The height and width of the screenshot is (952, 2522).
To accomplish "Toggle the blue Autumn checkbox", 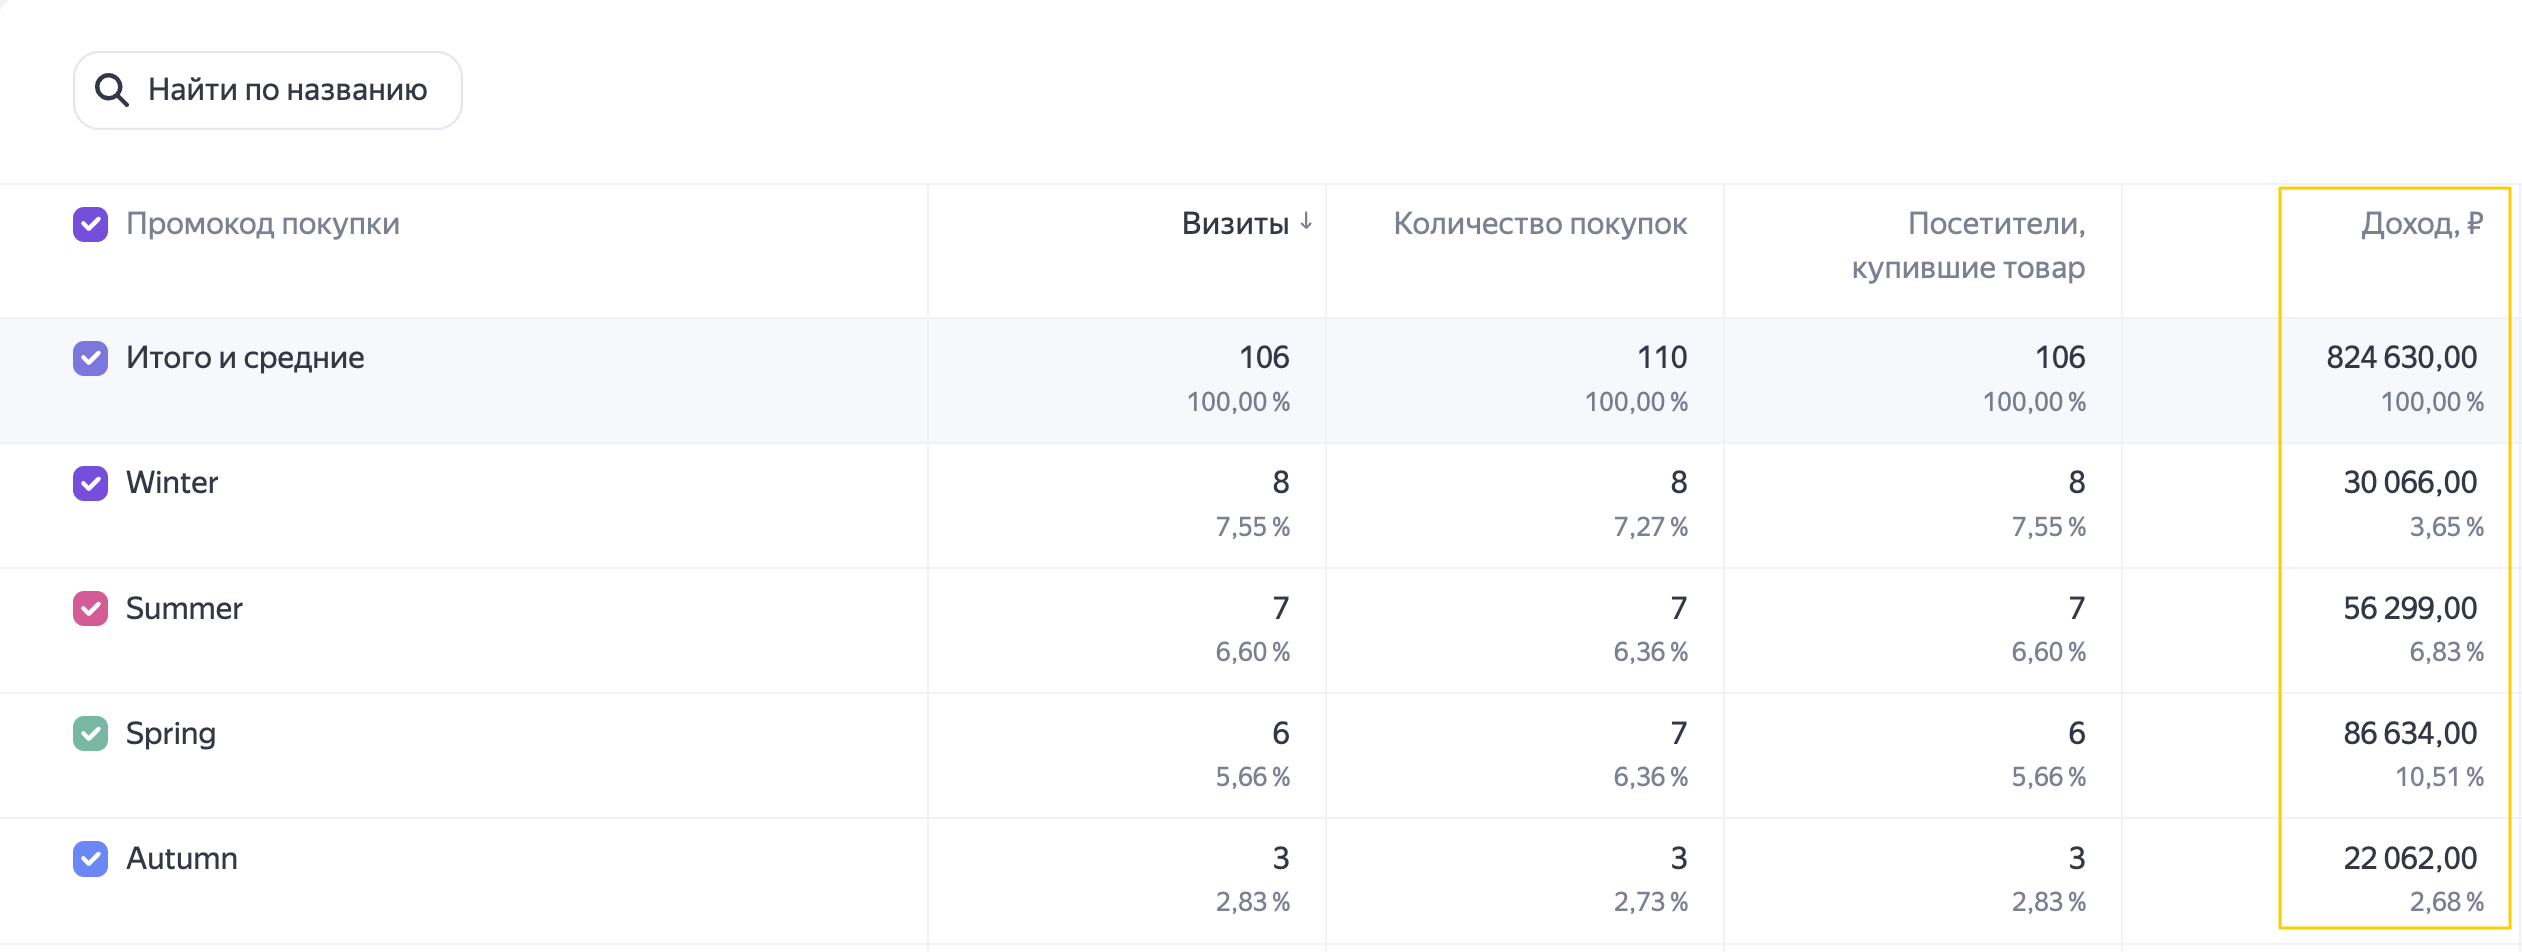I will pyautogui.click(x=90, y=858).
